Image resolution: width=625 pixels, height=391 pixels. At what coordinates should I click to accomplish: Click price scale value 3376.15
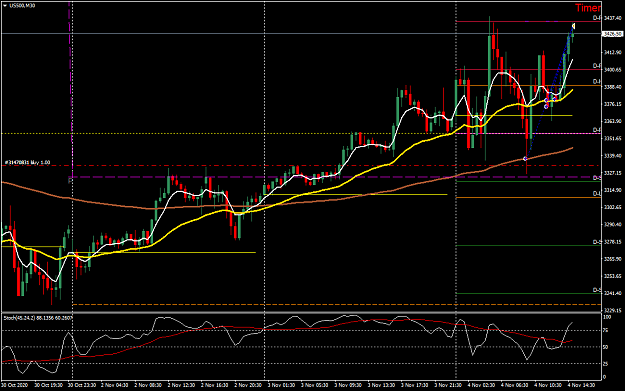613,104
